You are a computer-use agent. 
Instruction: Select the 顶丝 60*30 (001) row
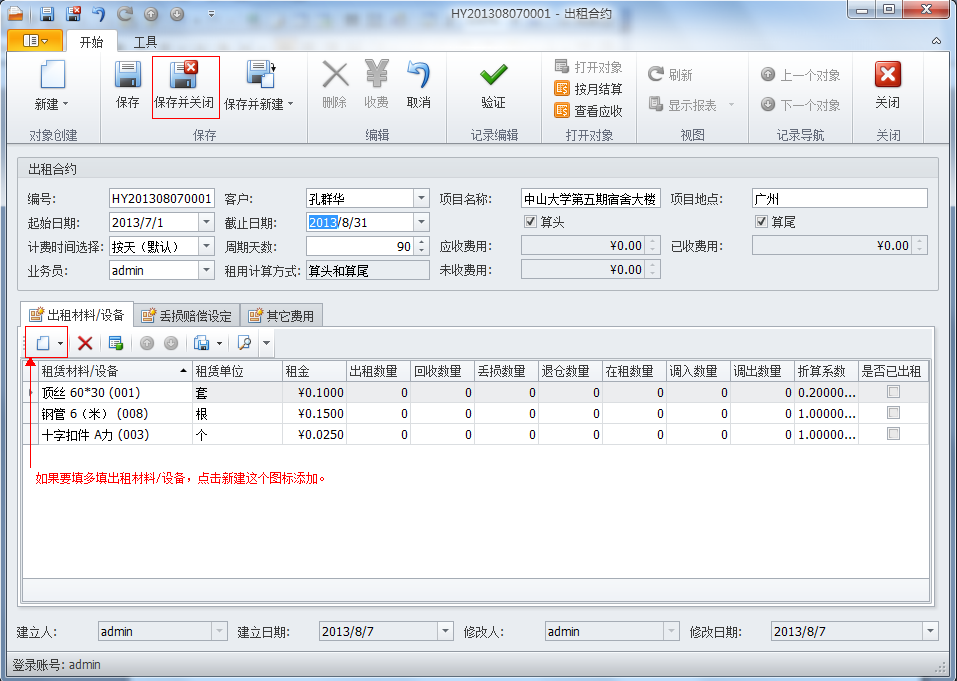476,392
